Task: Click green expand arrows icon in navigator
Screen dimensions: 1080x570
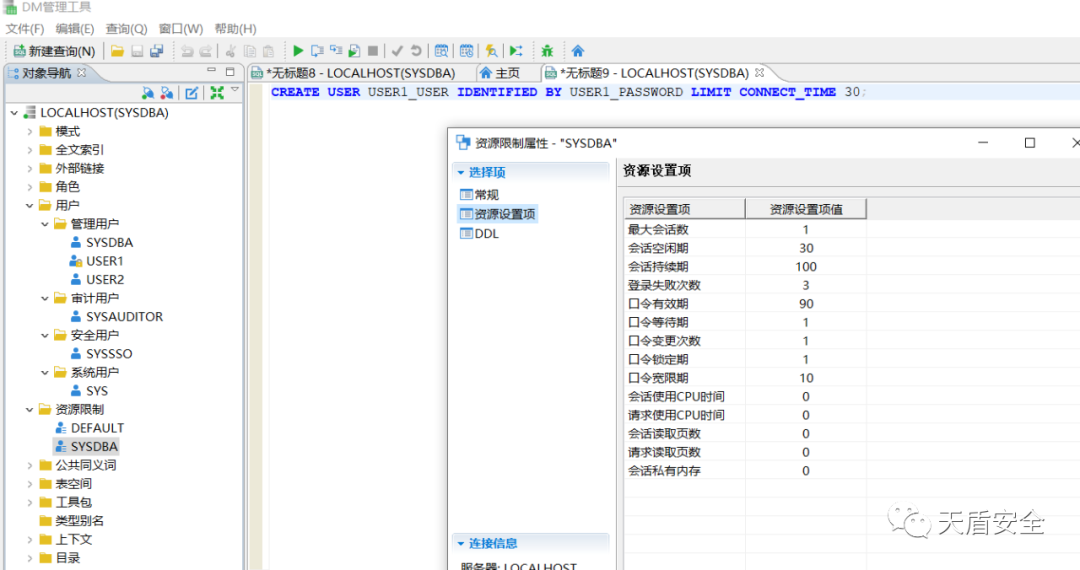Action: [216, 93]
